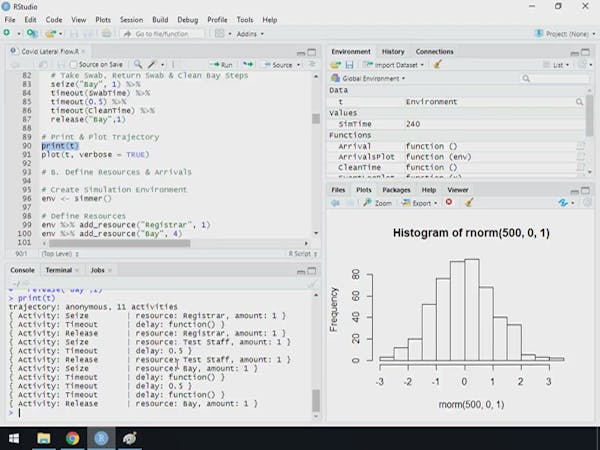Screen dimensions: 600x450
Task: Minimize the Environment pane
Action: click(574, 52)
